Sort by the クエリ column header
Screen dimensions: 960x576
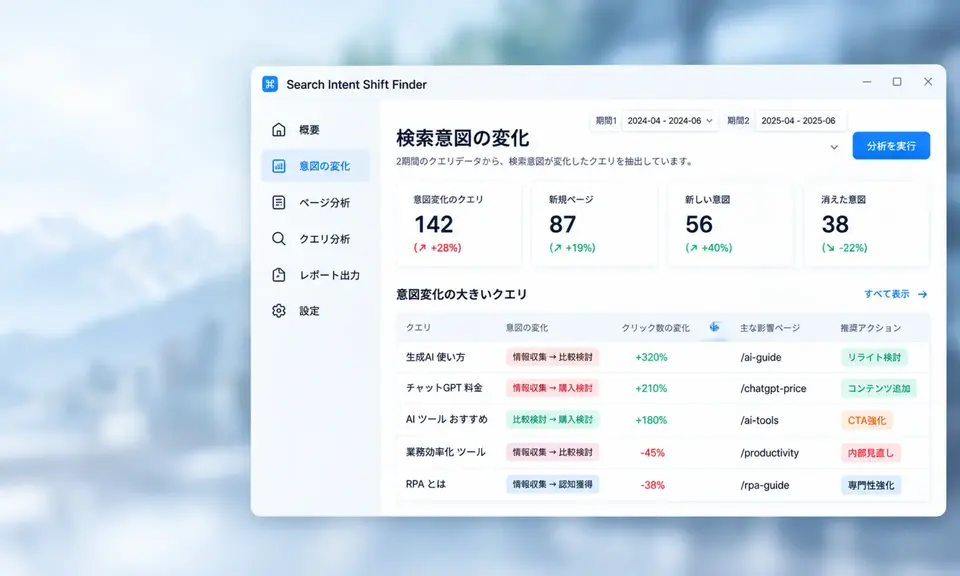tap(418, 328)
